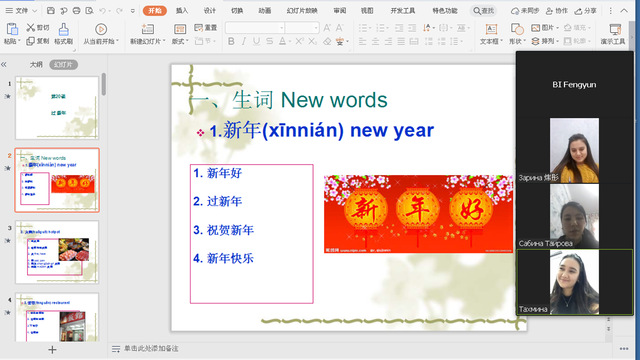Expand the font name dropdown
Image resolution: width=640 pixels, height=360 pixels.
282,28
